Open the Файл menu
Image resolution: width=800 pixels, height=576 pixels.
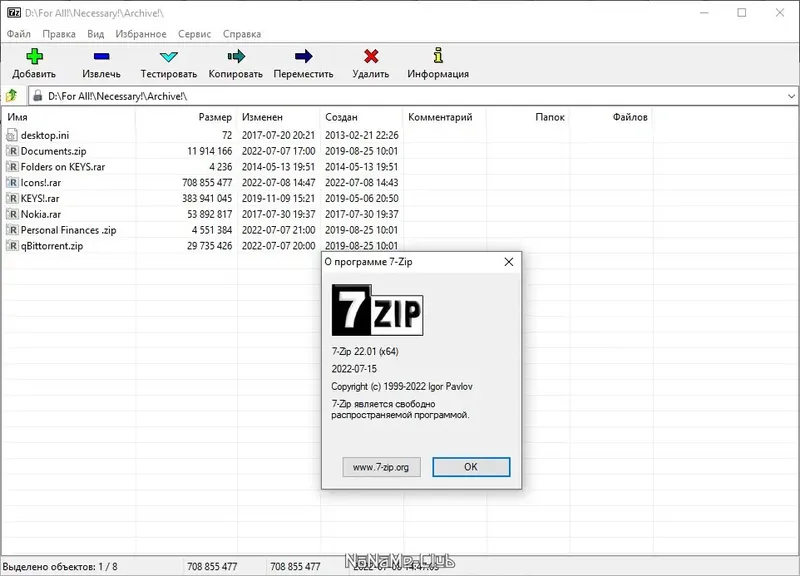coord(18,34)
